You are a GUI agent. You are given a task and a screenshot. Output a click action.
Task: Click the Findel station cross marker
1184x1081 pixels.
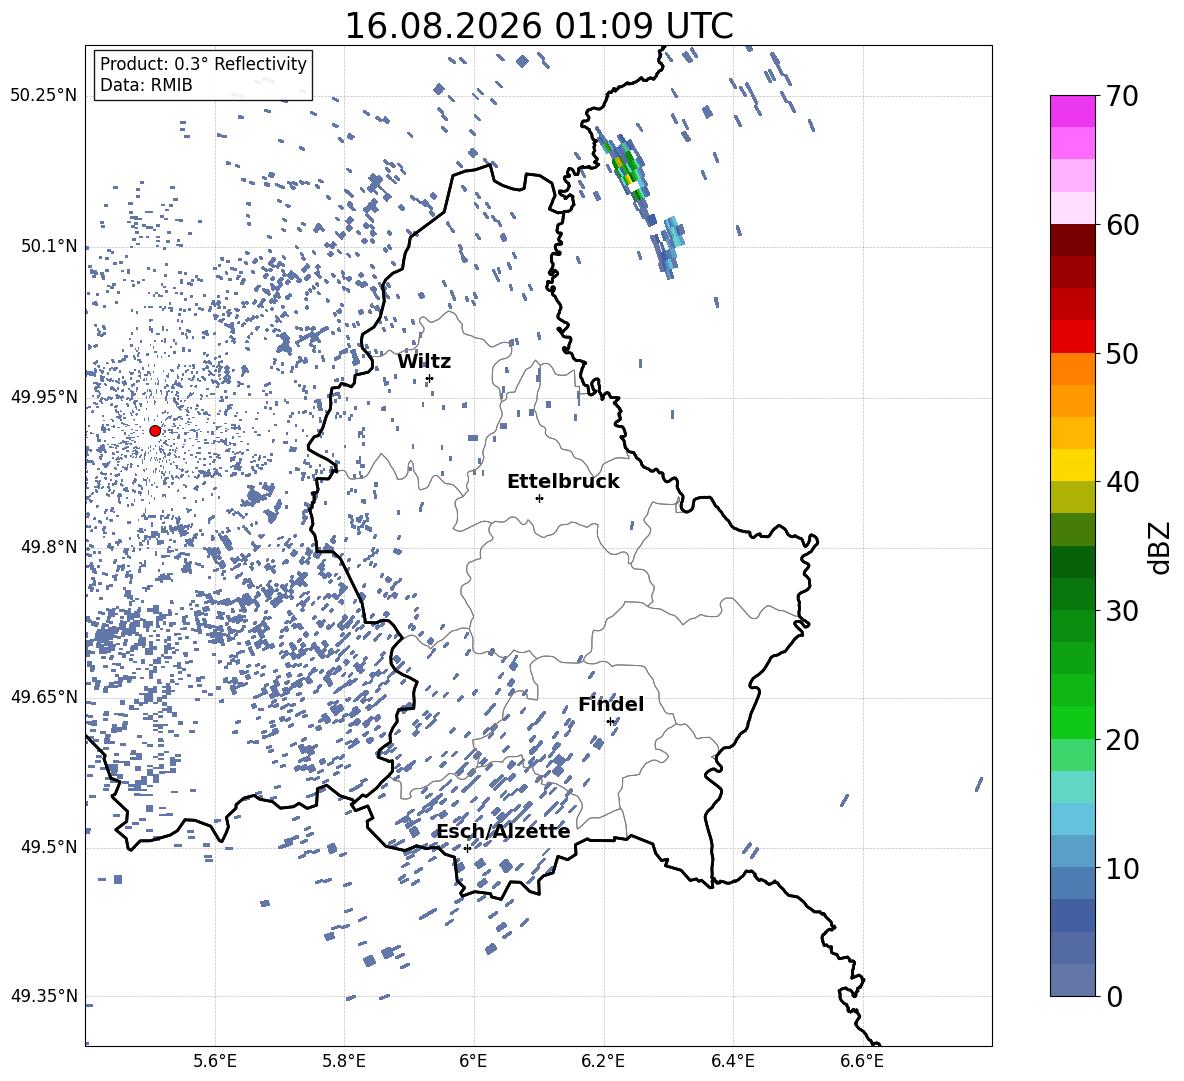[x=611, y=722]
